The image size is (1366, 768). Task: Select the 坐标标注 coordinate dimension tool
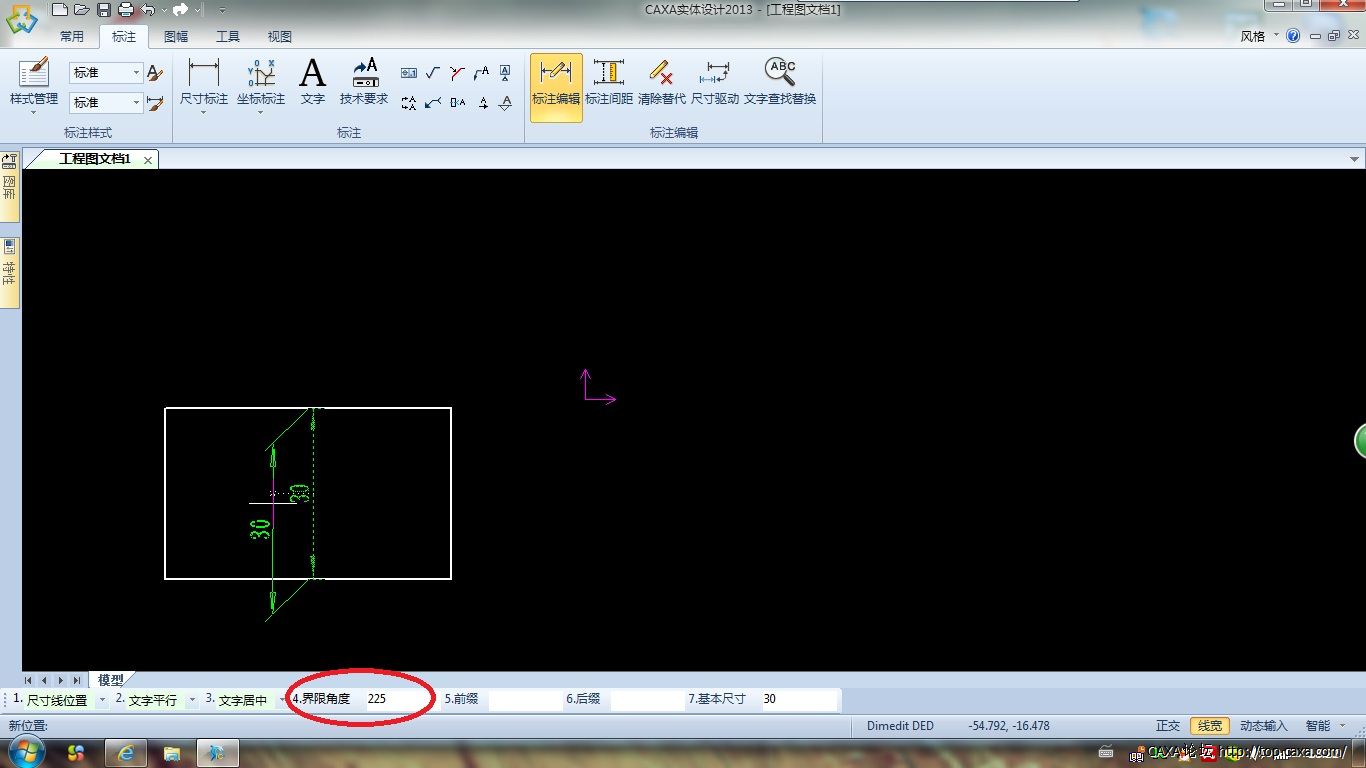pos(260,82)
